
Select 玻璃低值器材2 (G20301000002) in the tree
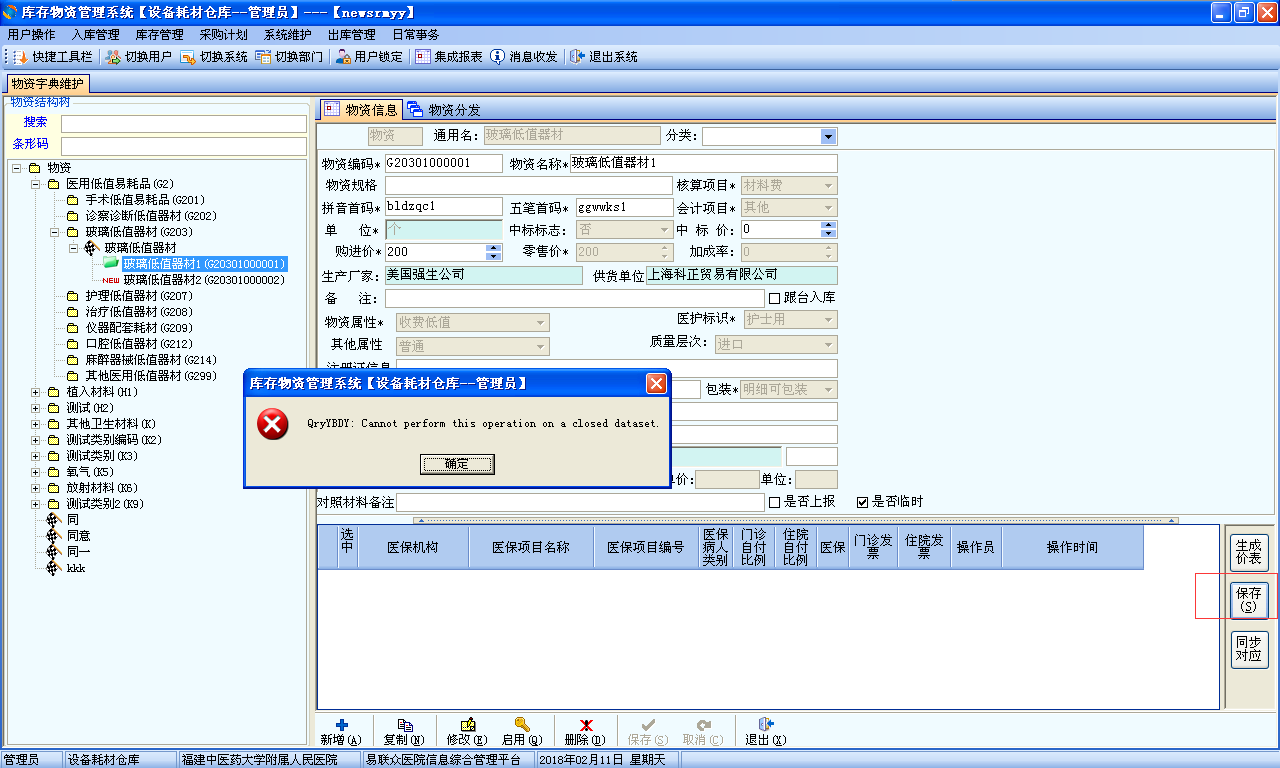pos(204,280)
